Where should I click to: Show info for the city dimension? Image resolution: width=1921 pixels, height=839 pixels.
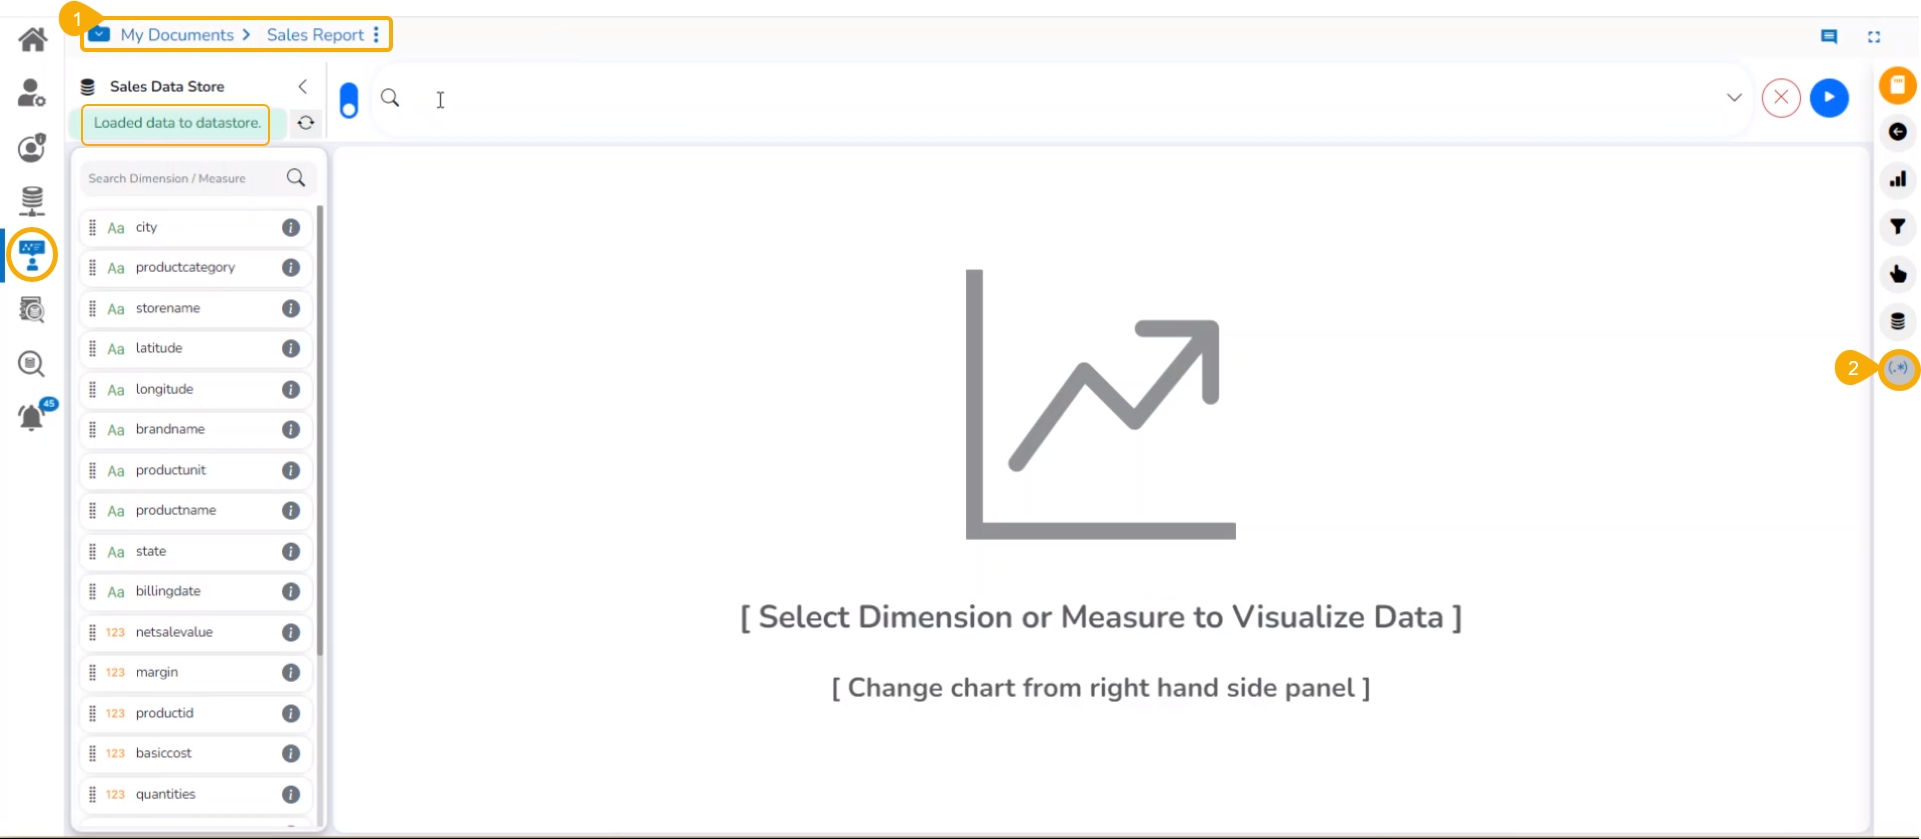[291, 228]
